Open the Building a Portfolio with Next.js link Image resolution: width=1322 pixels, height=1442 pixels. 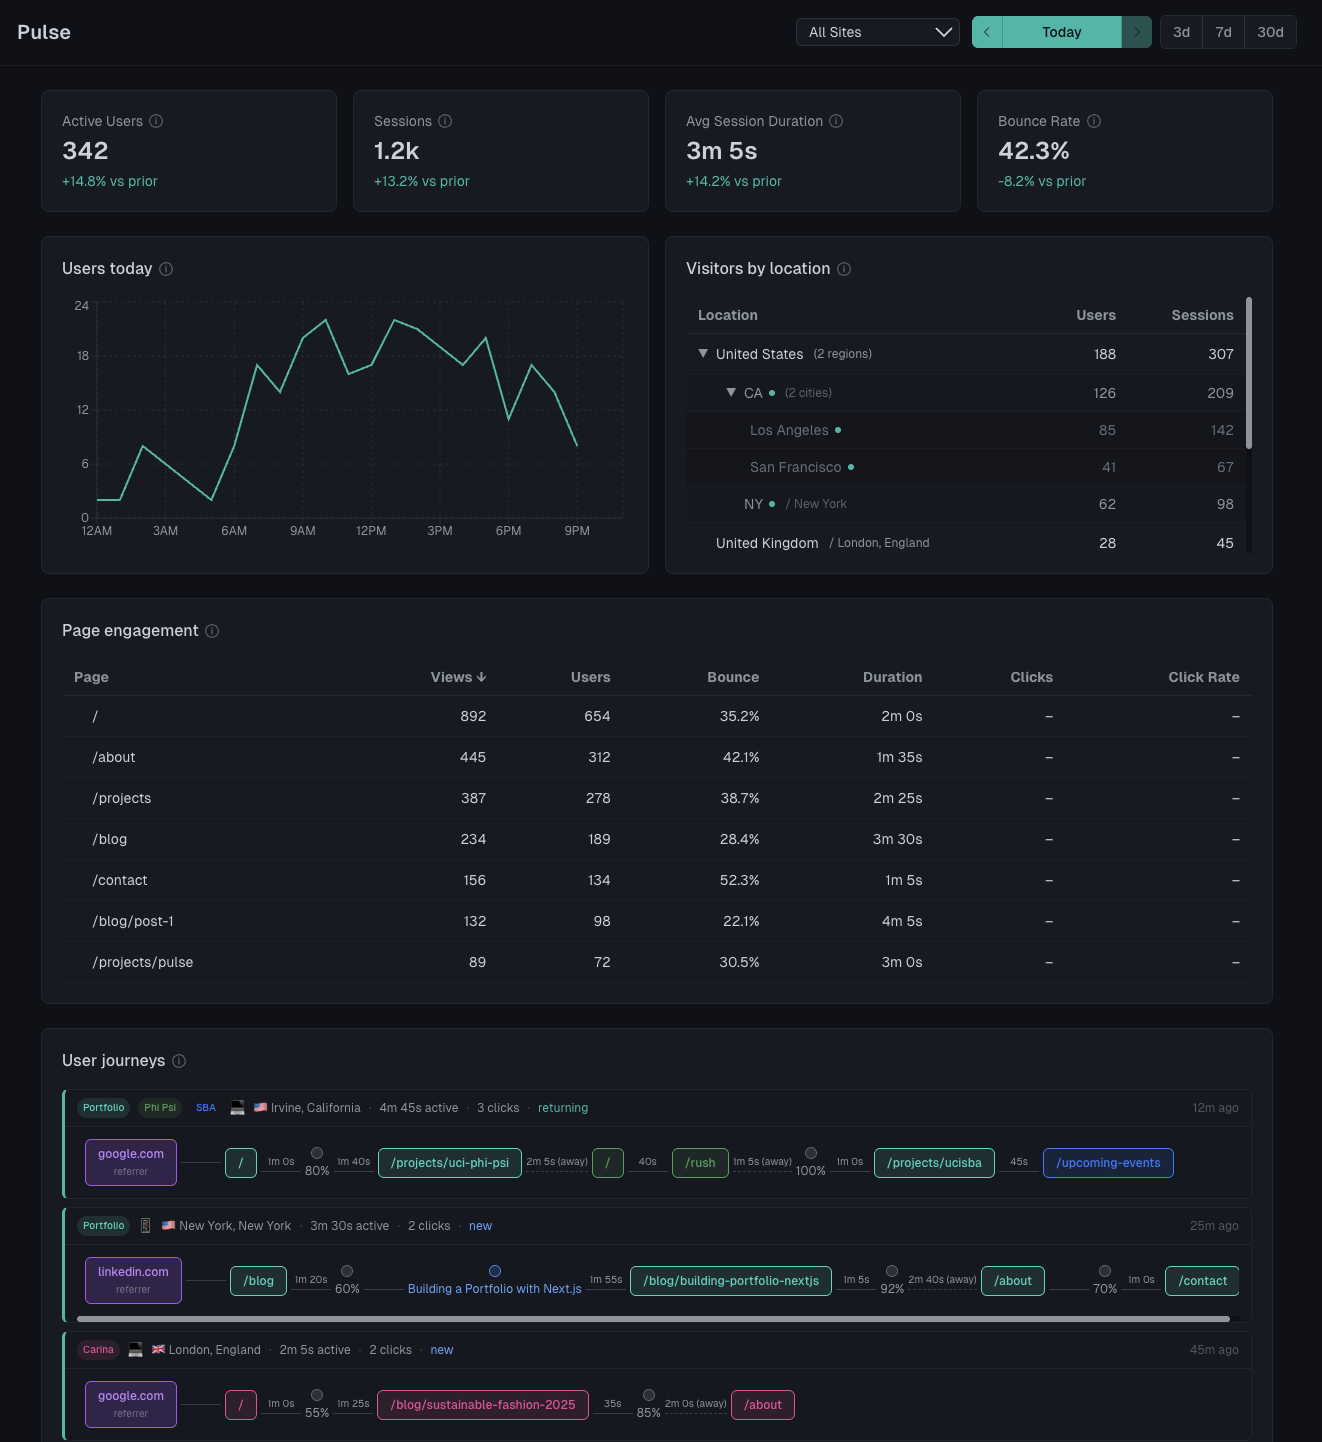494,1288
